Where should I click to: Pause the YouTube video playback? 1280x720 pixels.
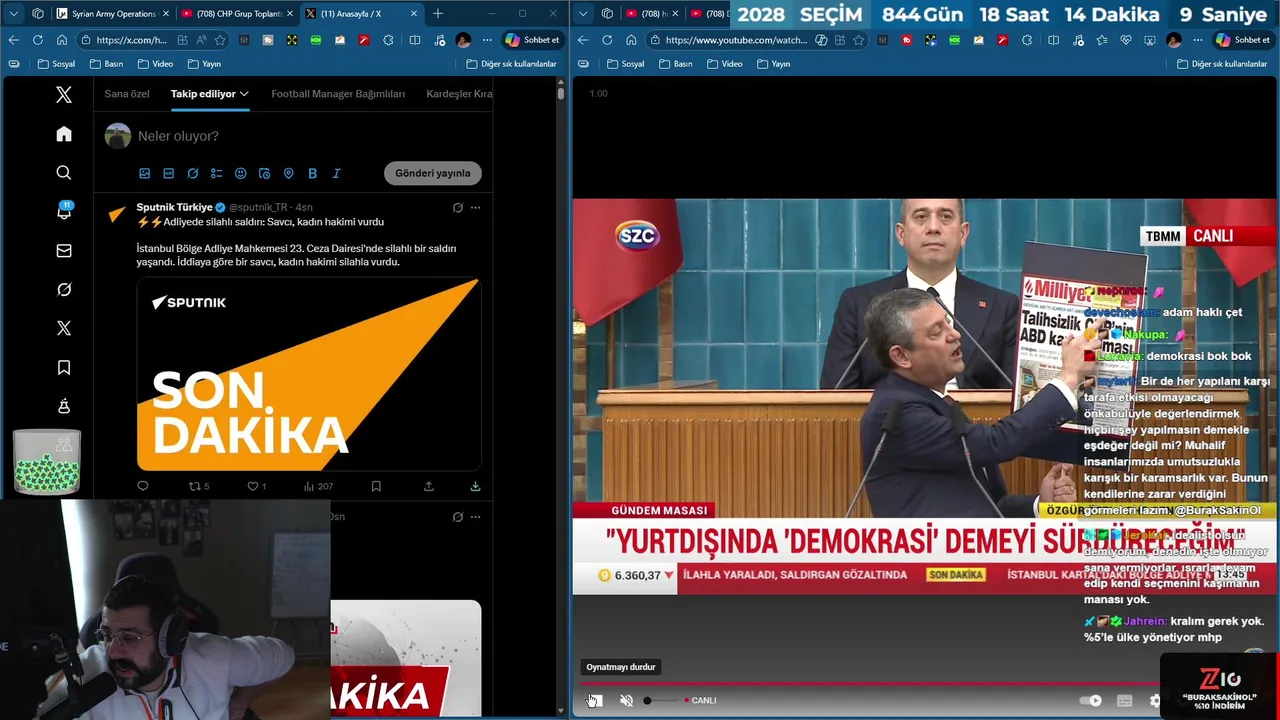pos(594,700)
